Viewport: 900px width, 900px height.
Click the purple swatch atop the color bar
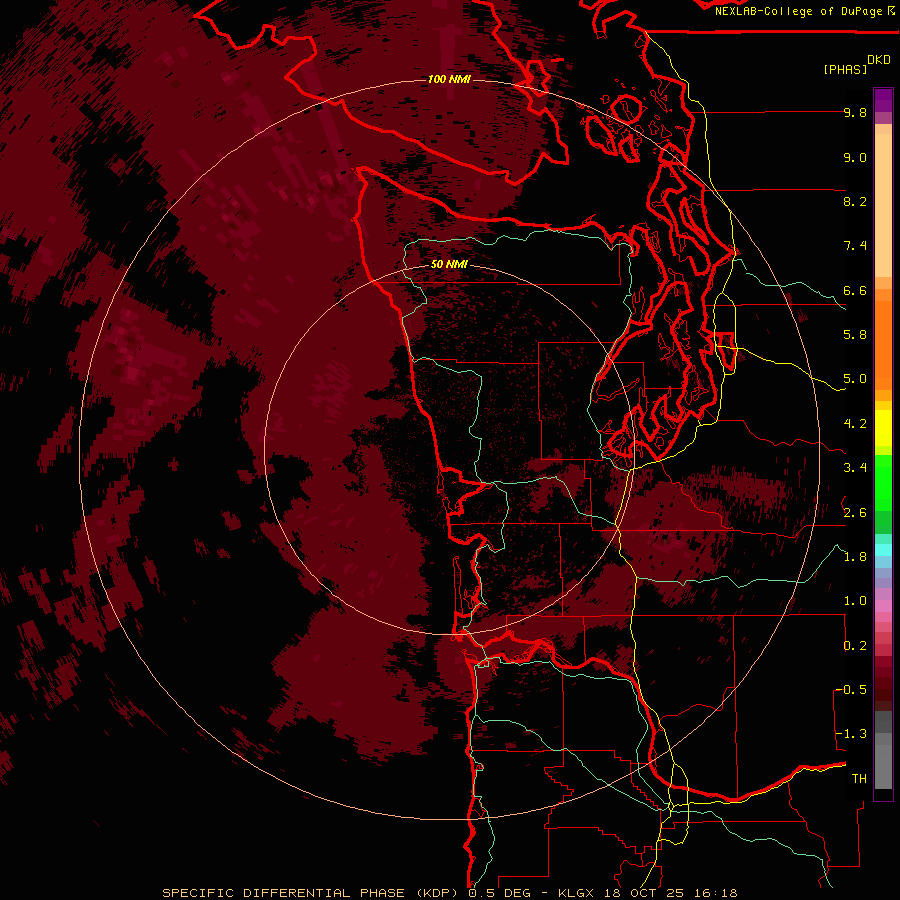click(x=883, y=100)
